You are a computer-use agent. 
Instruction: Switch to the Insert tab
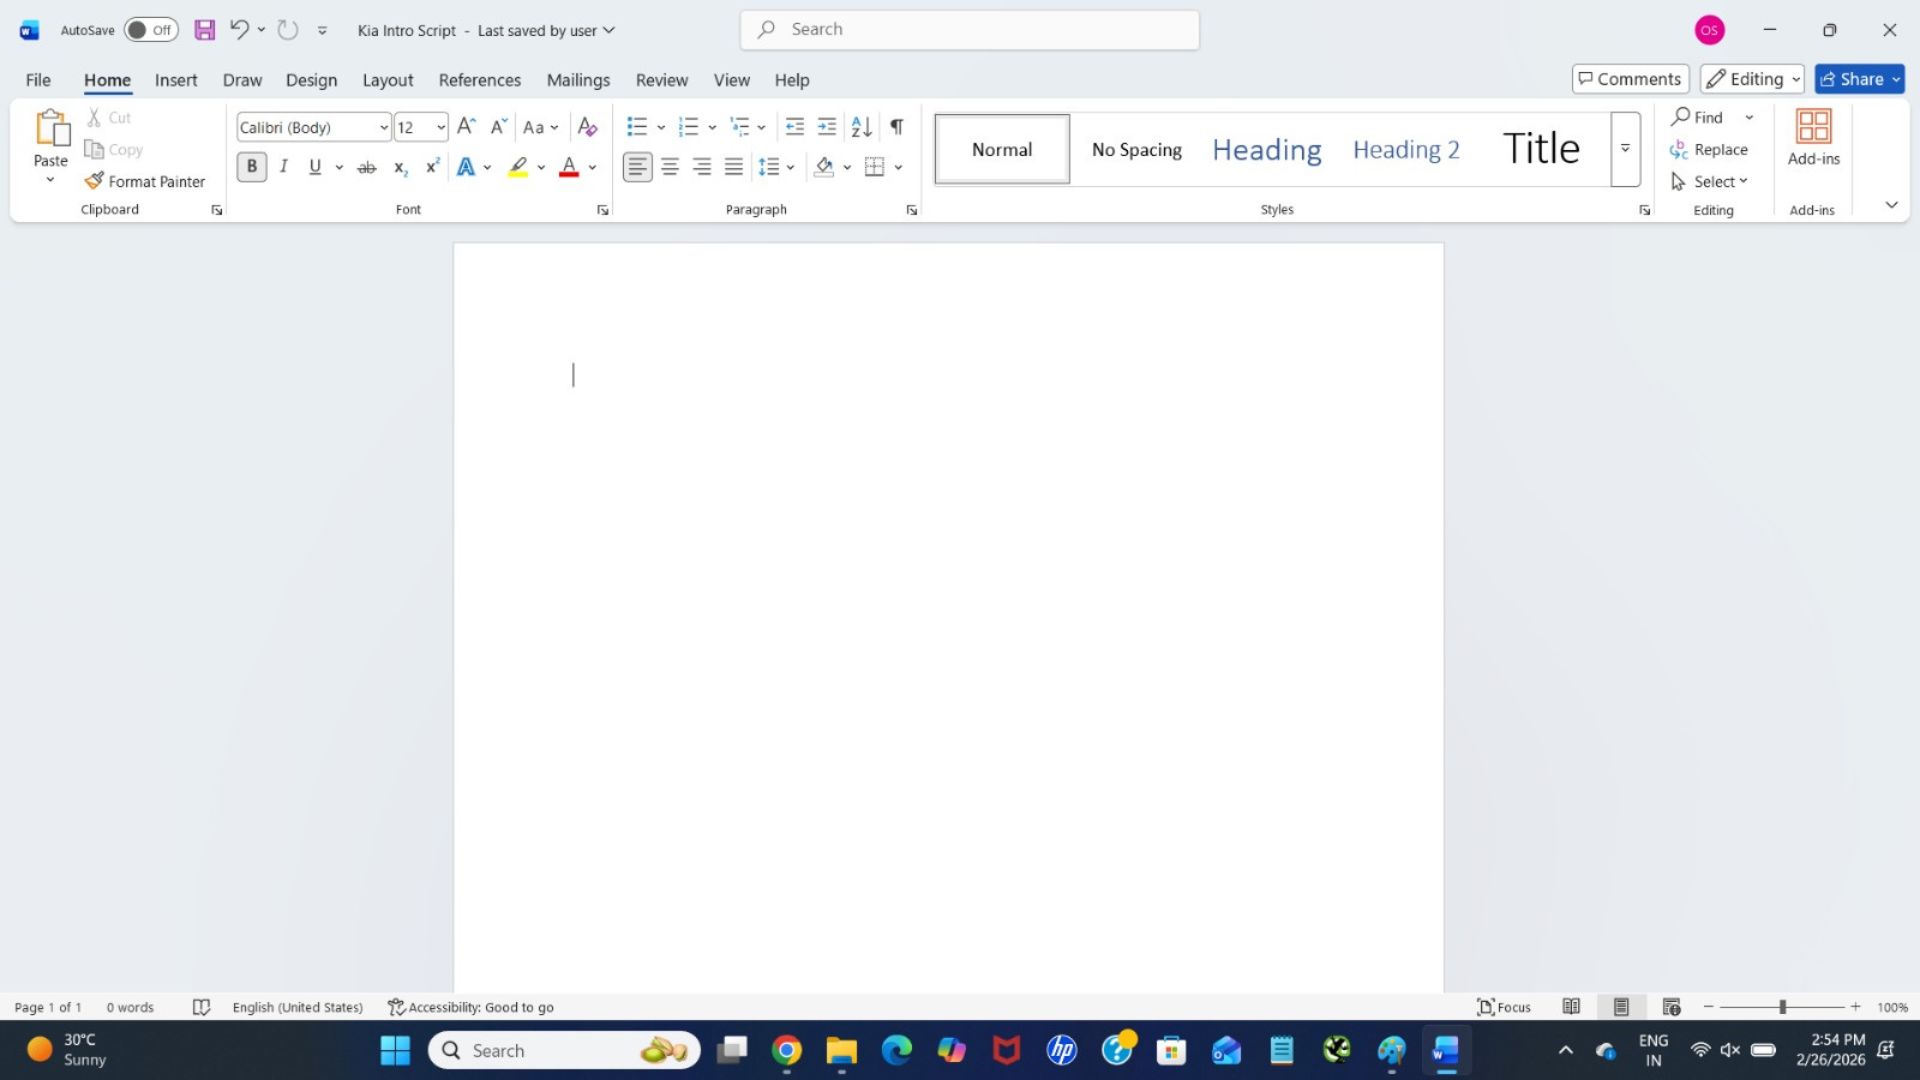[x=176, y=79]
